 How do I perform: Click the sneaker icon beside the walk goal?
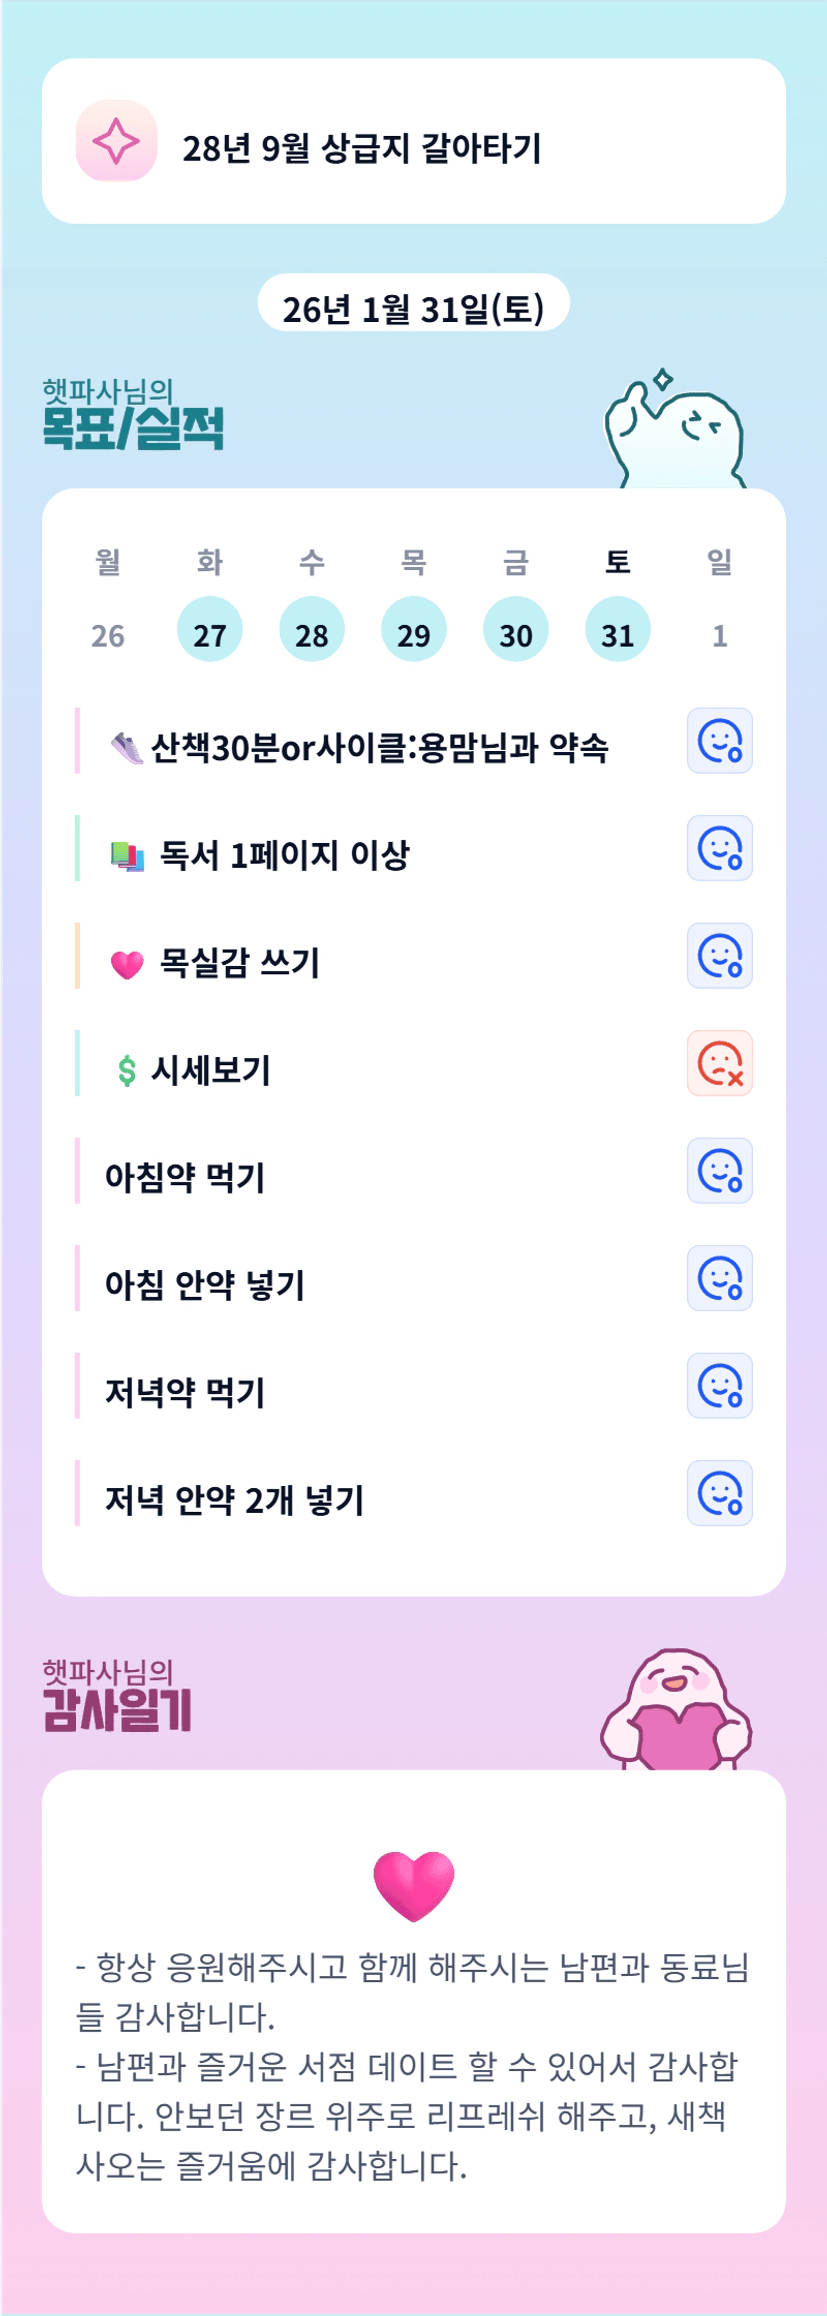click(127, 748)
